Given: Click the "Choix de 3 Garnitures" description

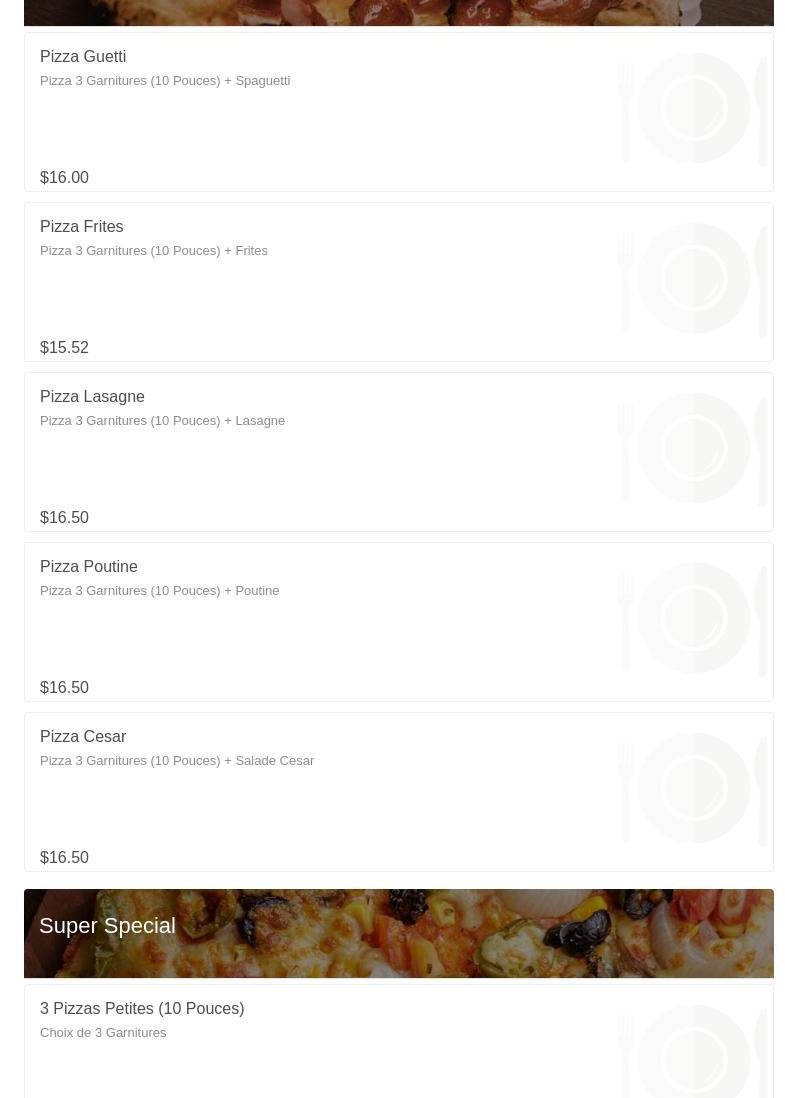Looking at the screenshot, I should (x=103, y=1033).
